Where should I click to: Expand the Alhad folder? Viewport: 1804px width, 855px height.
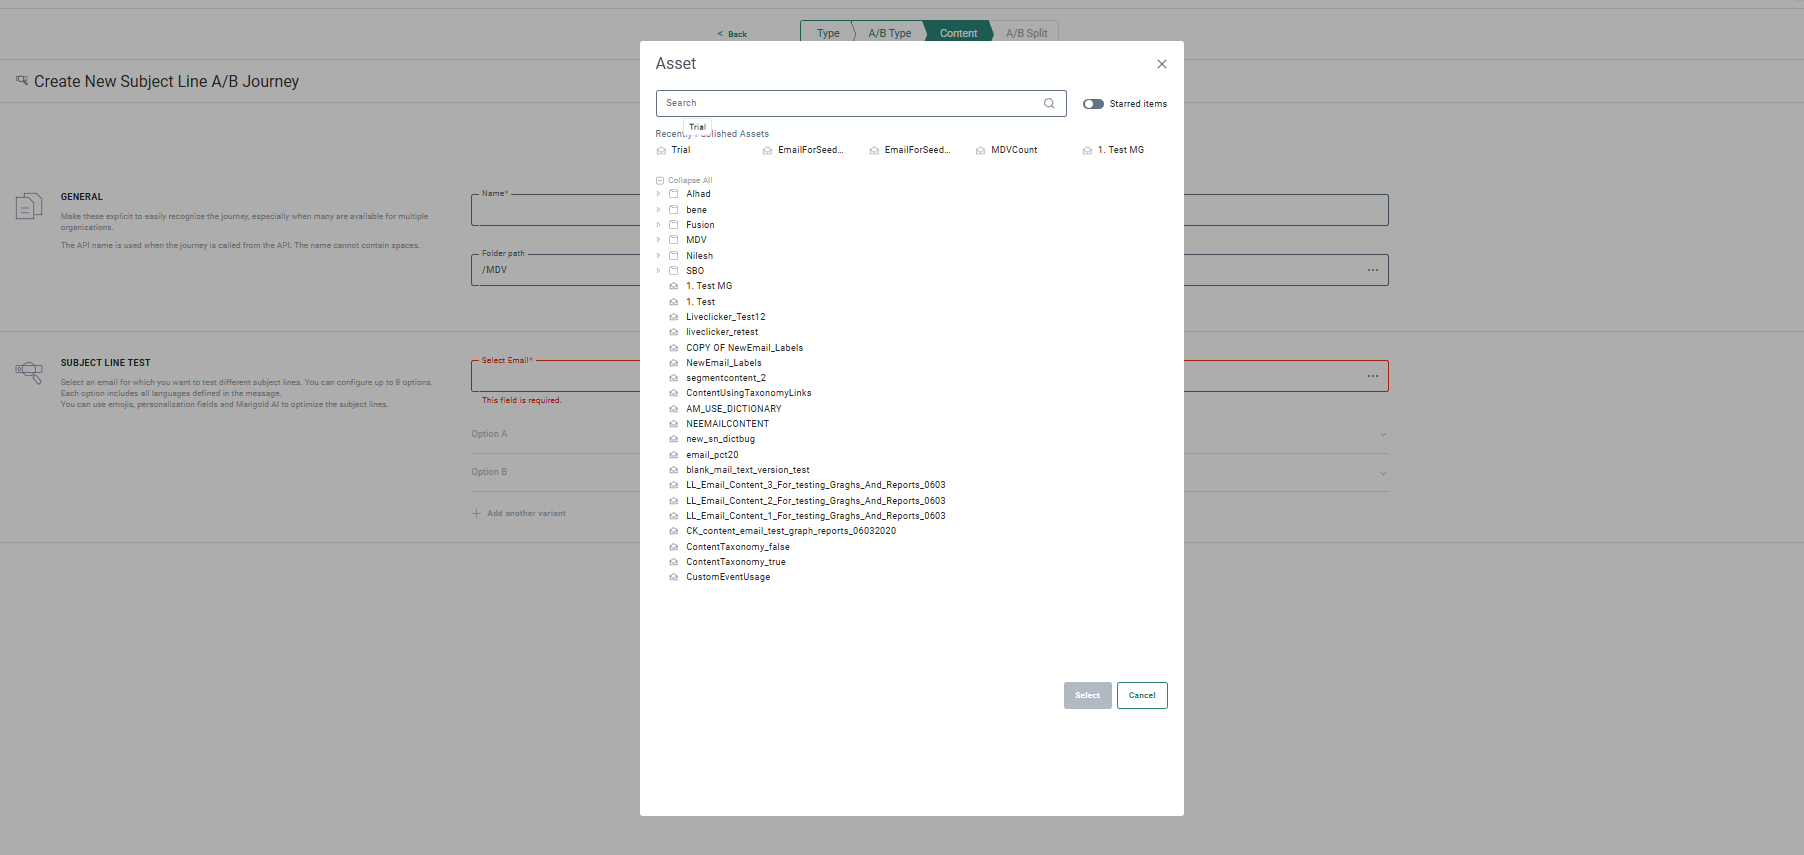point(659,194)
